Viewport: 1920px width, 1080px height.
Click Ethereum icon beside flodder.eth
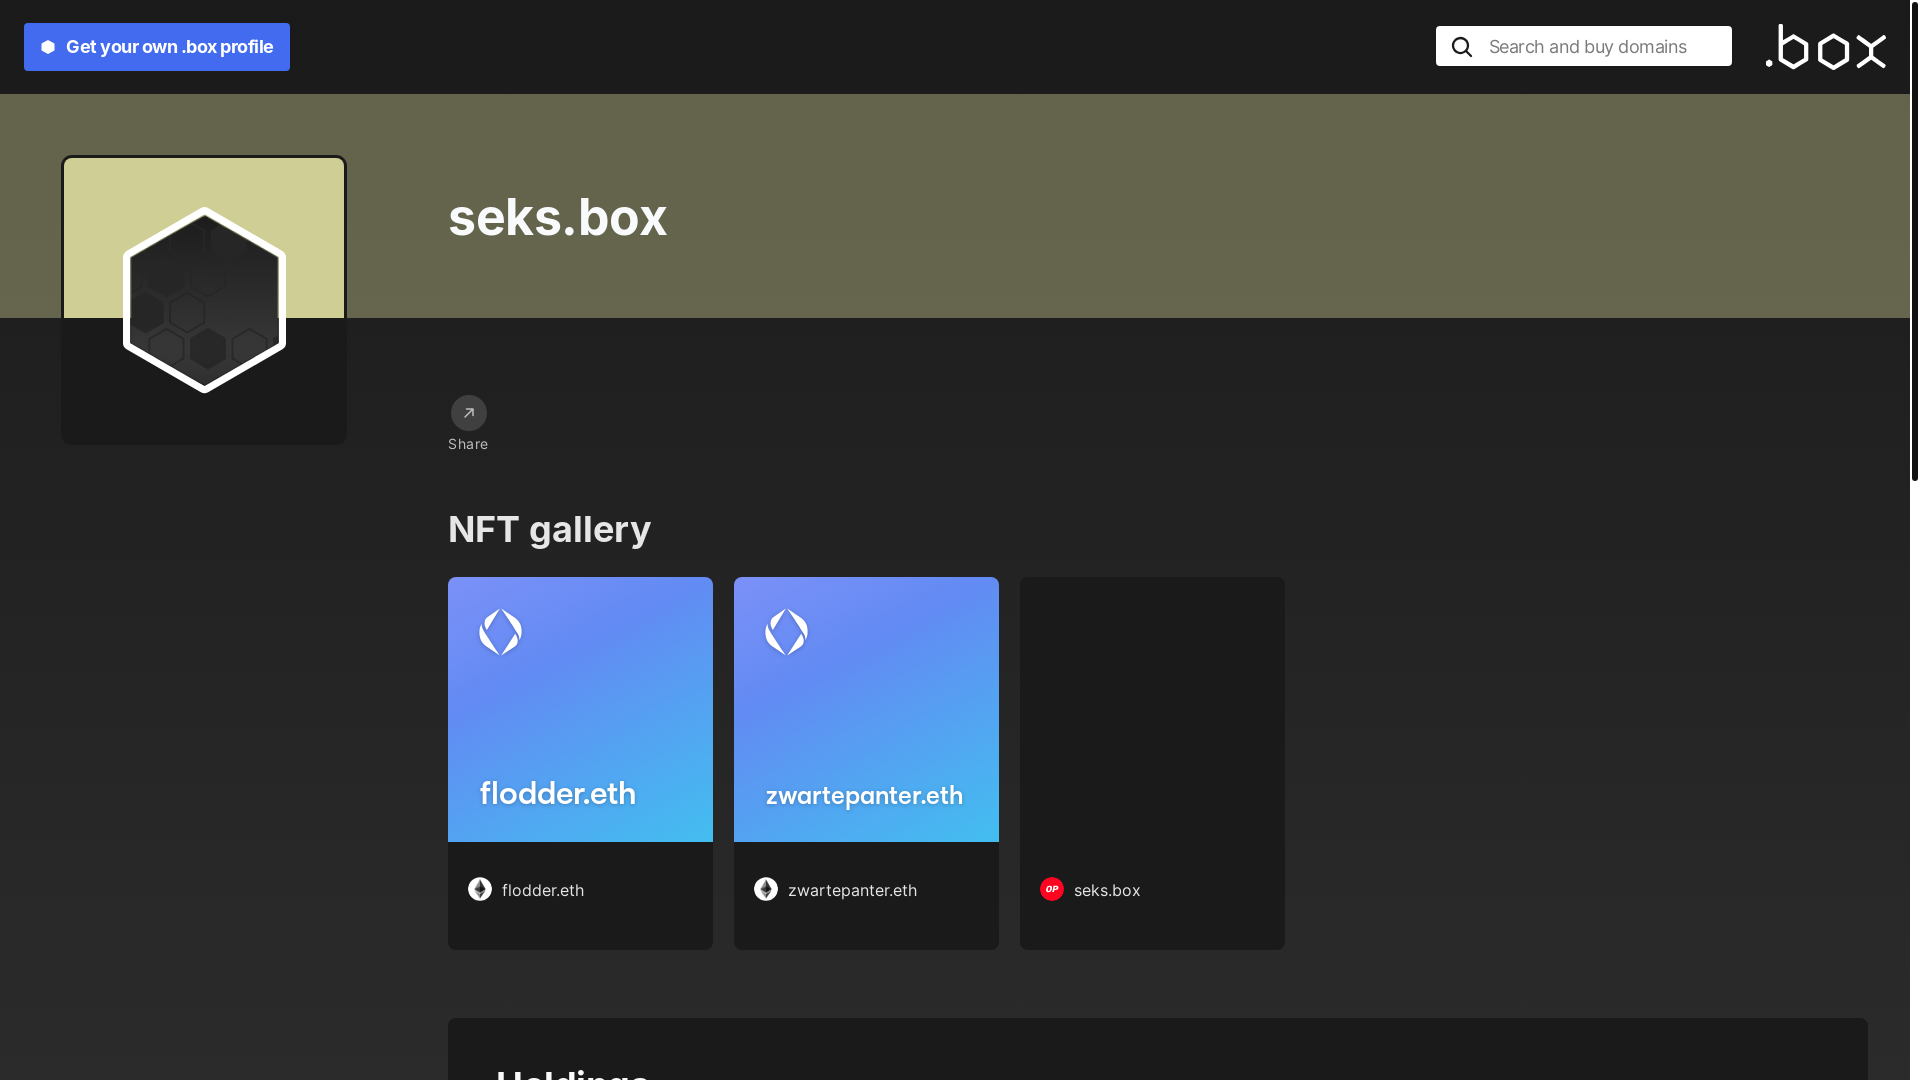click(480, 889)
